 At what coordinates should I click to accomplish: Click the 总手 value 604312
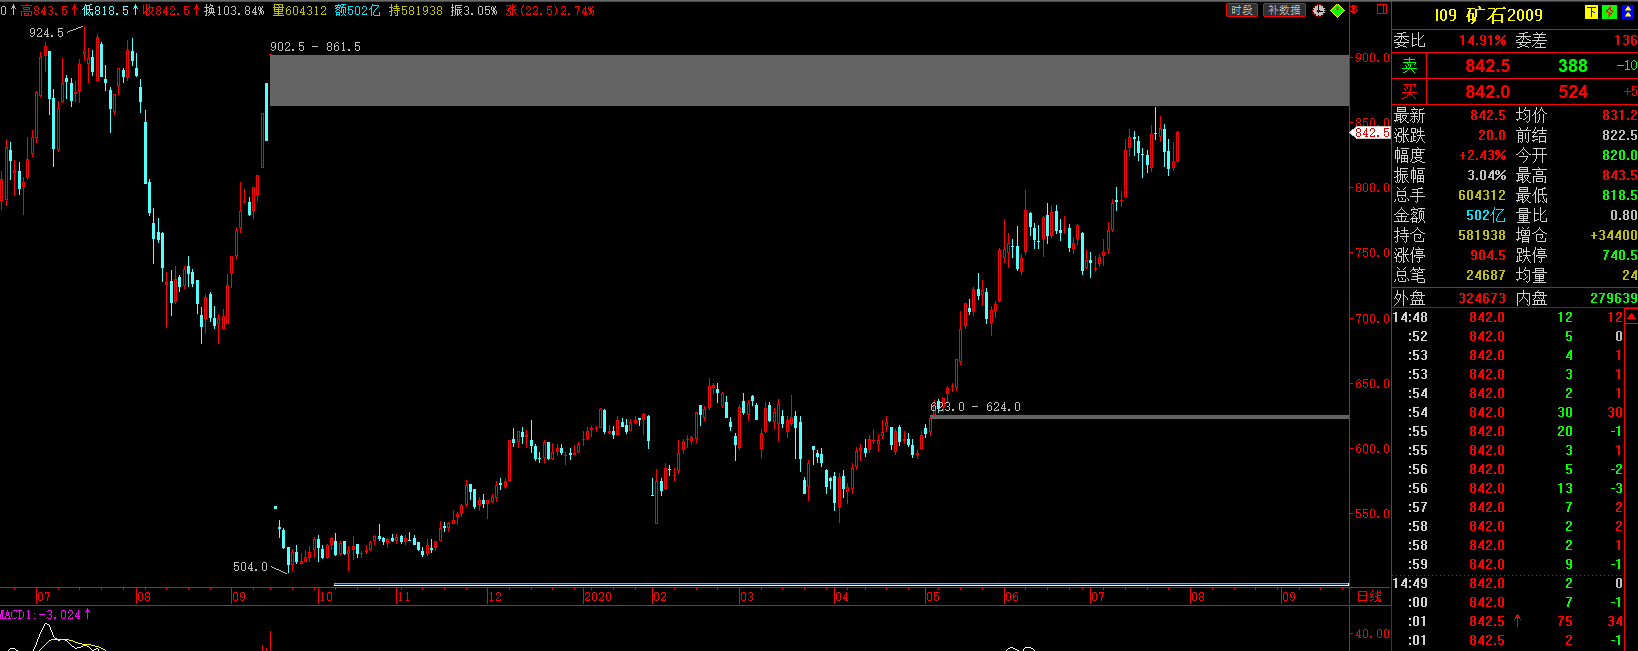1482,196
